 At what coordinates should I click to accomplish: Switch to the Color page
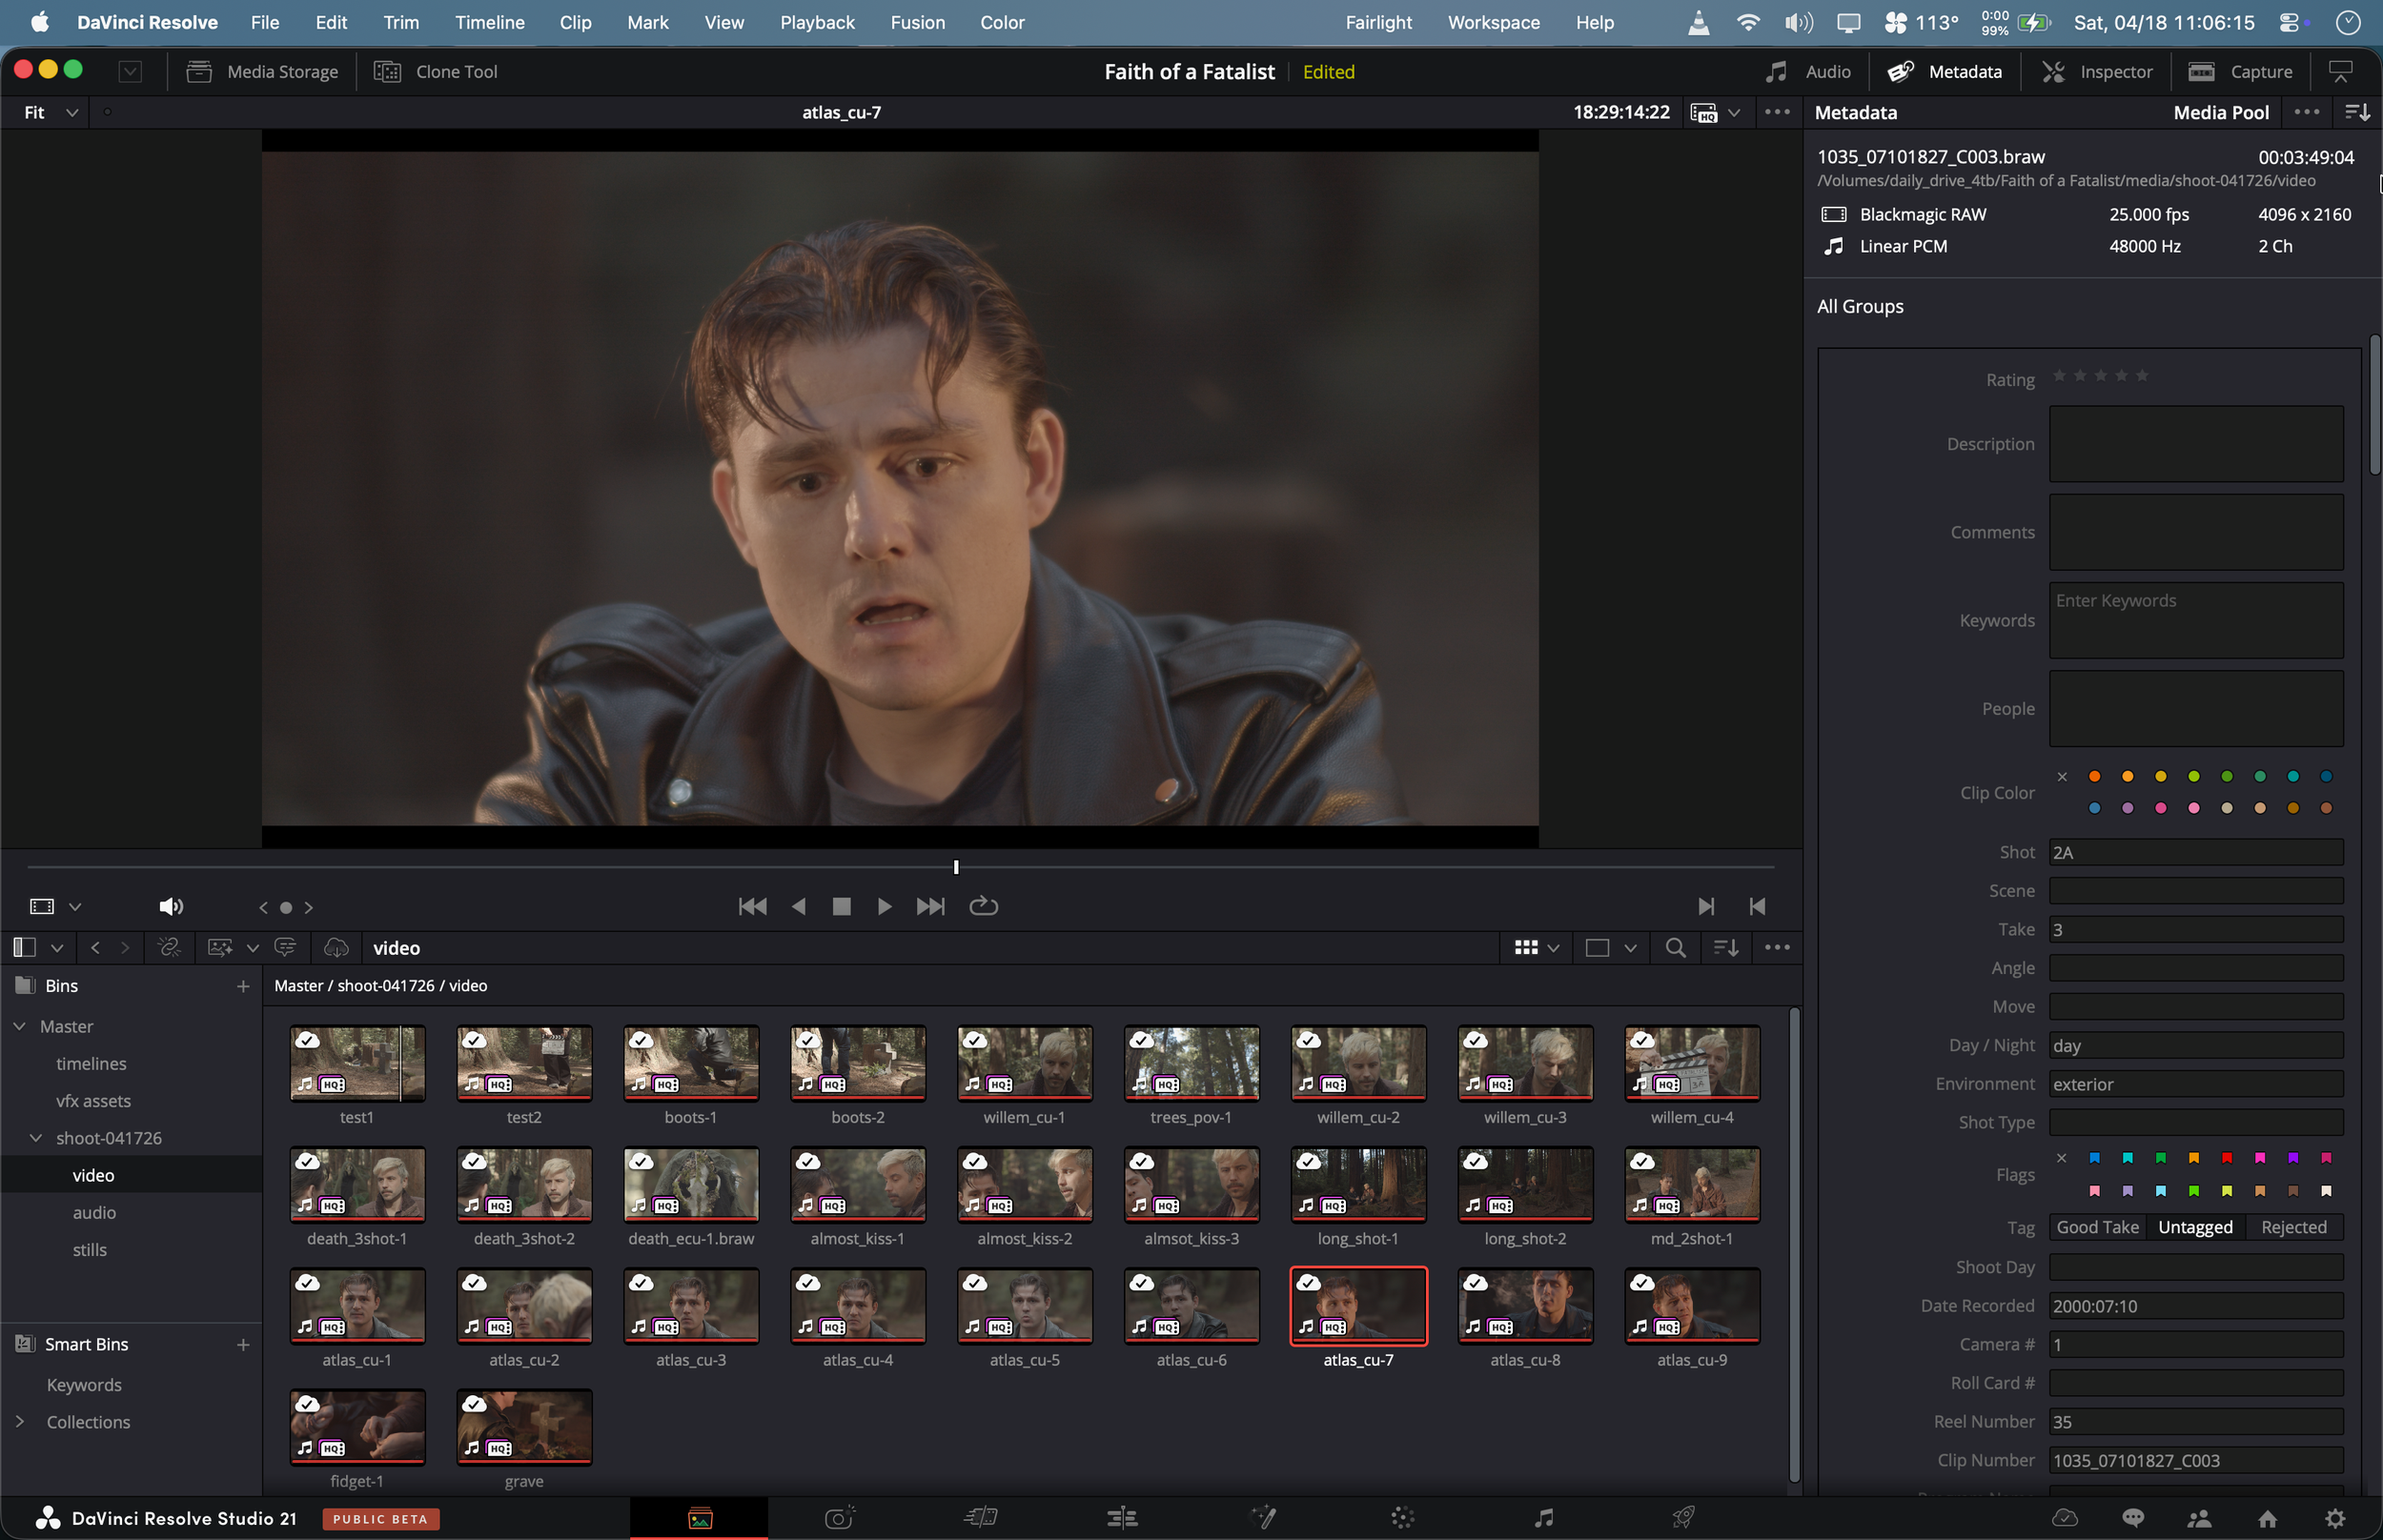pos(1402,1518)
